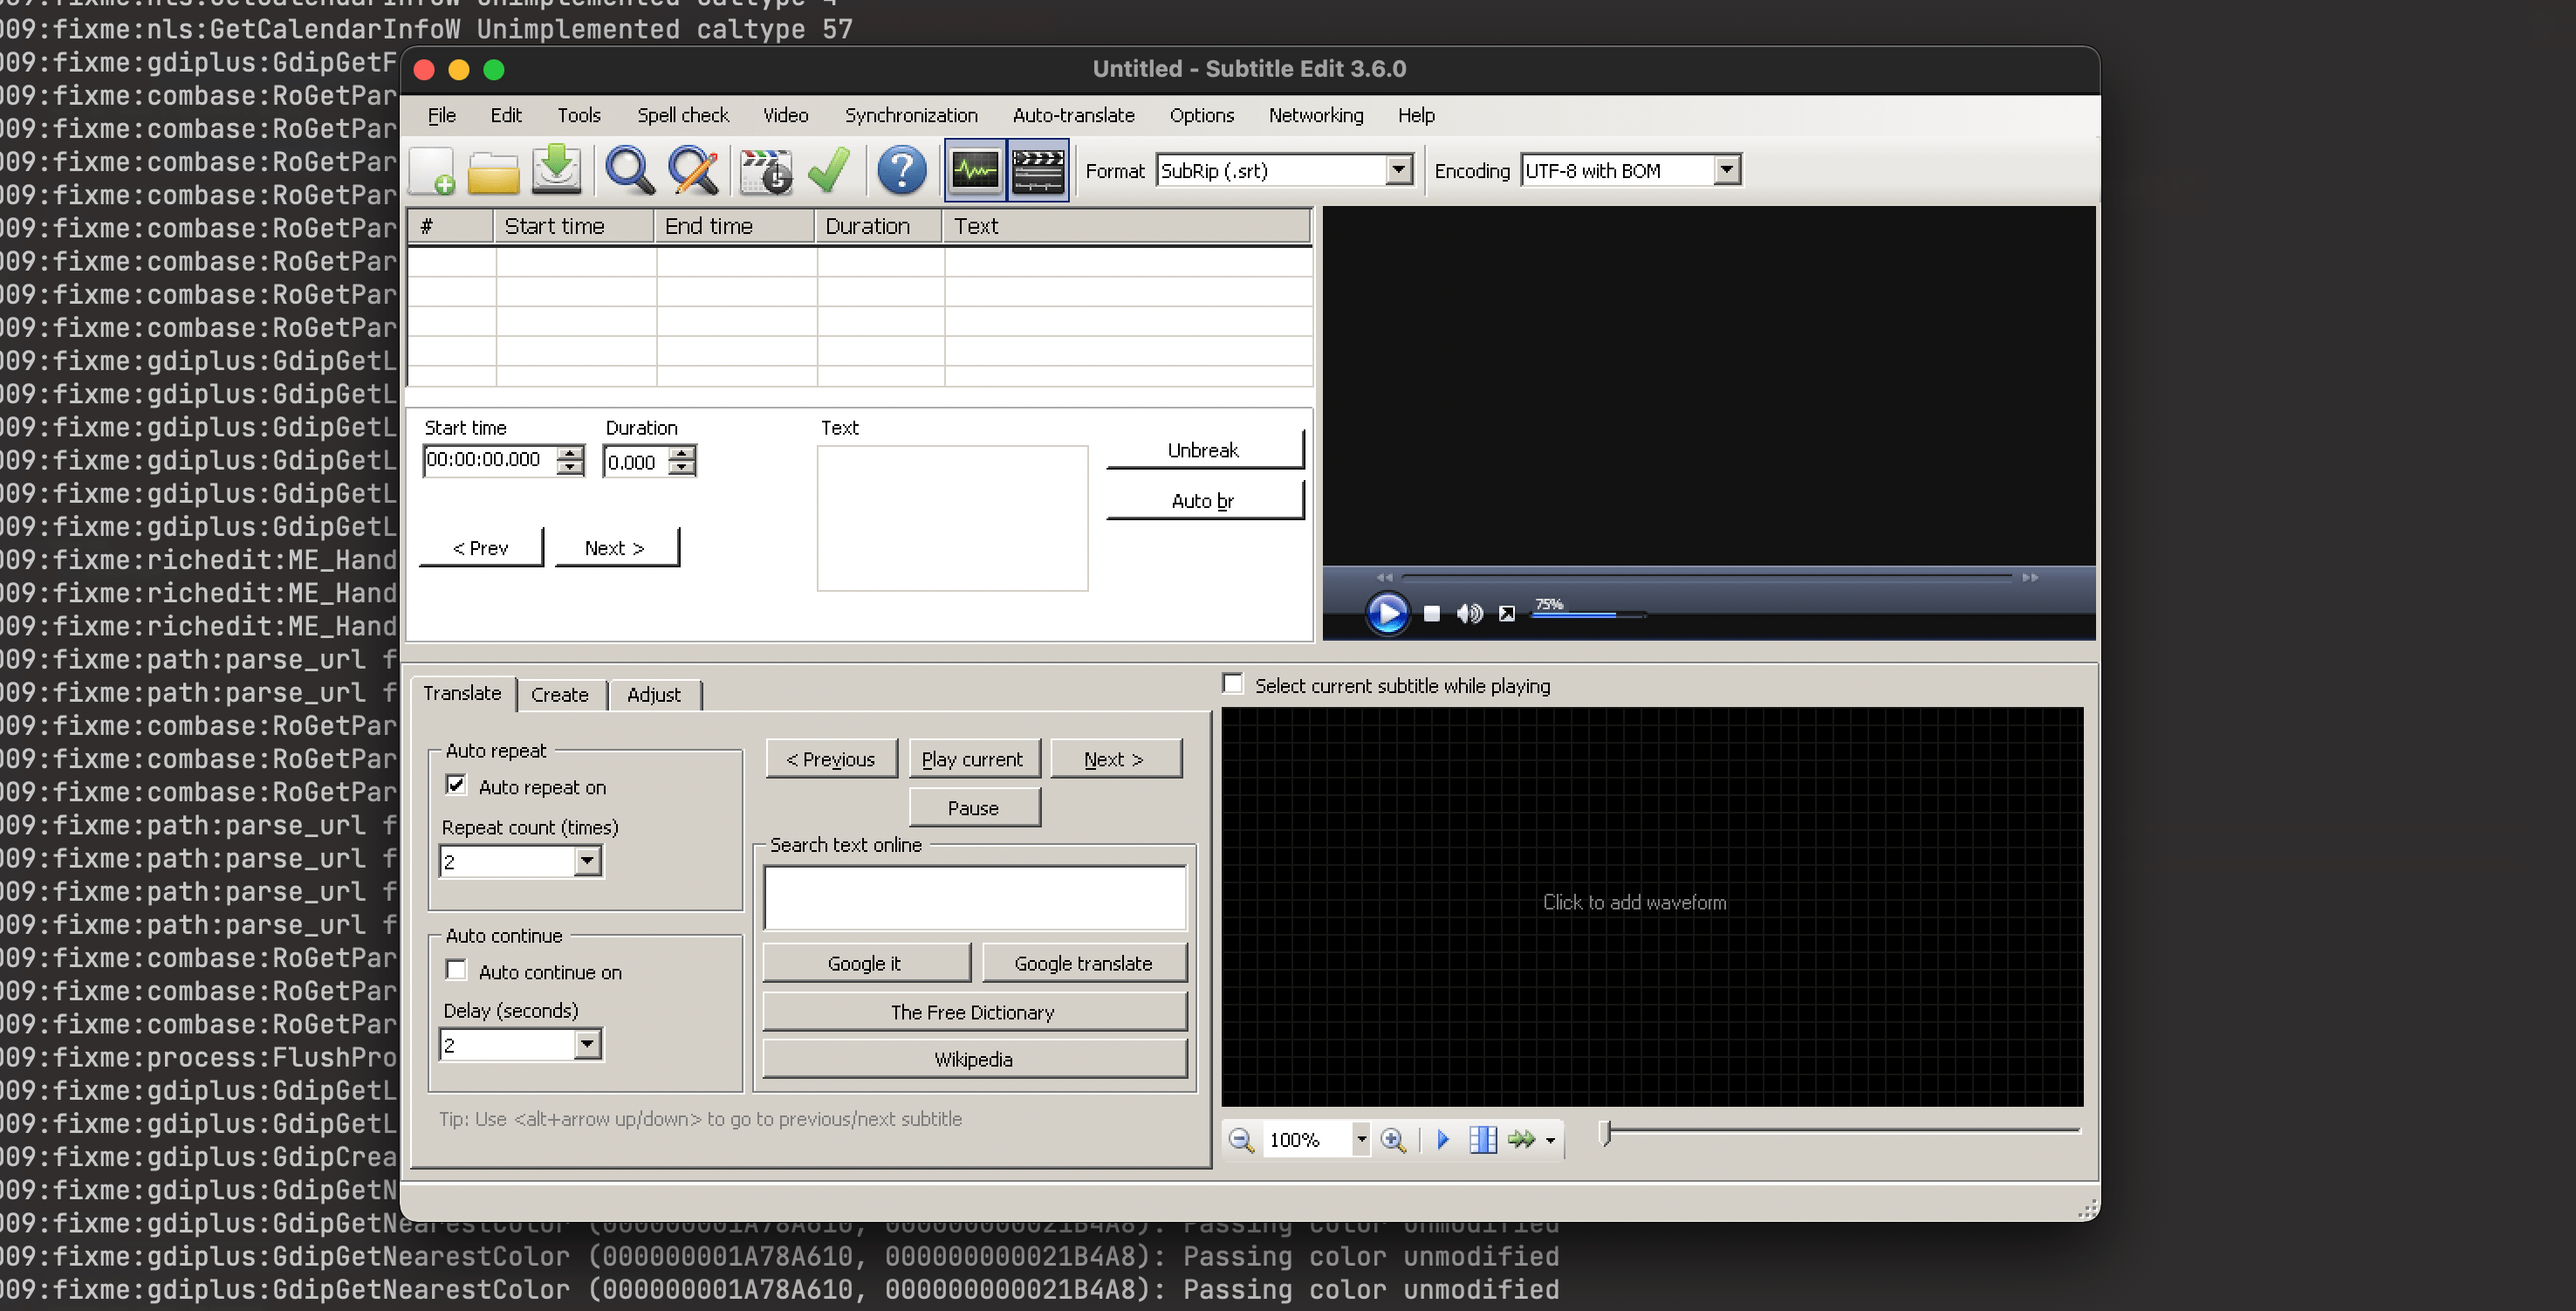Screen dimensions: 2576x1311
Task: Check Select current subtitle while playing
Action: (x=1233, y=684)
